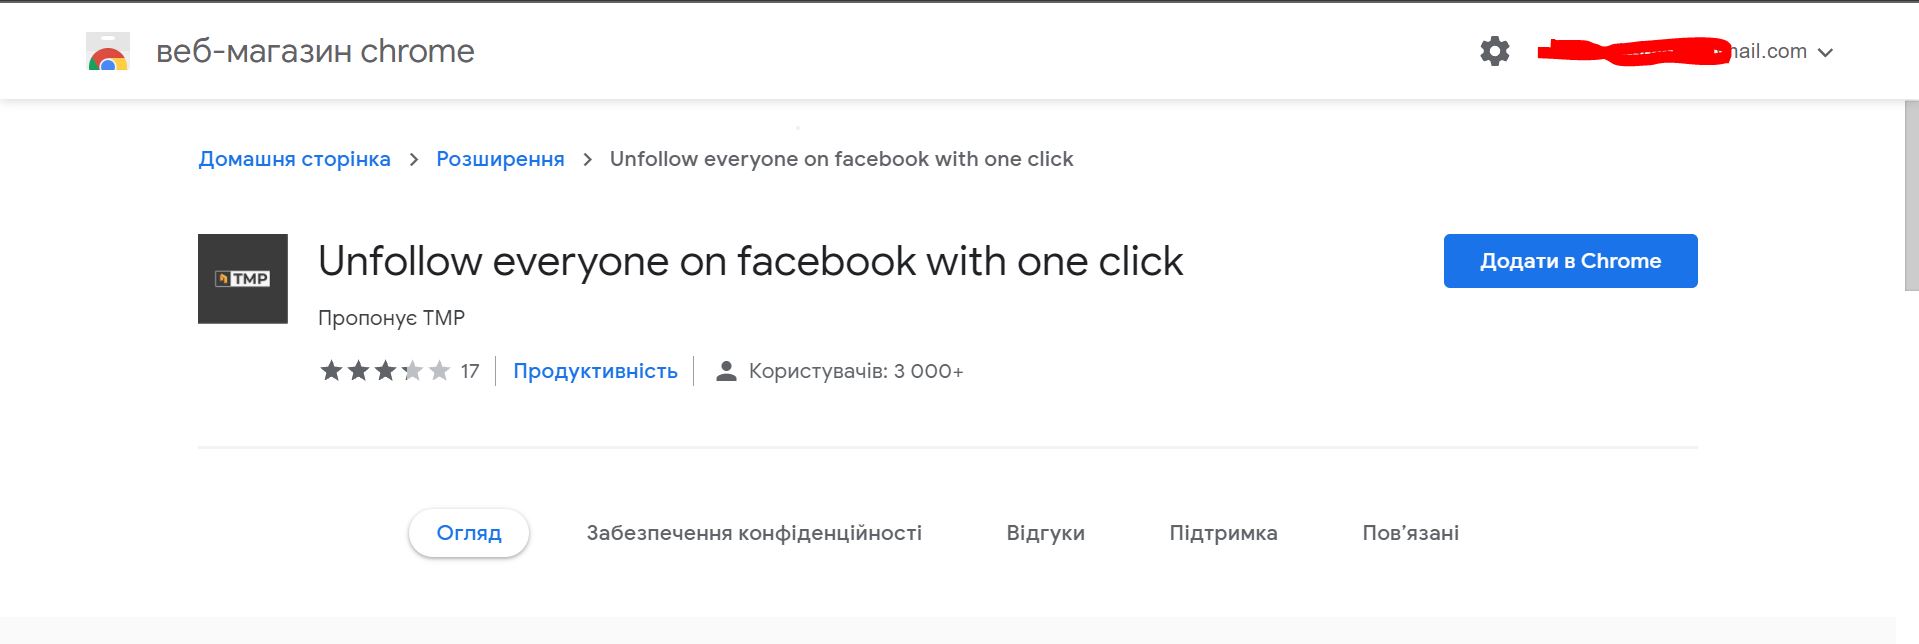Switch to Забезпечення конфіденційності tab
Screen dimensions: 1919x644
coord(754,533)
